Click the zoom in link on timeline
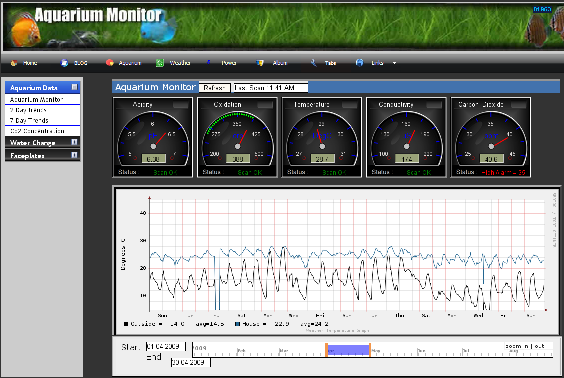 (517, 346)
